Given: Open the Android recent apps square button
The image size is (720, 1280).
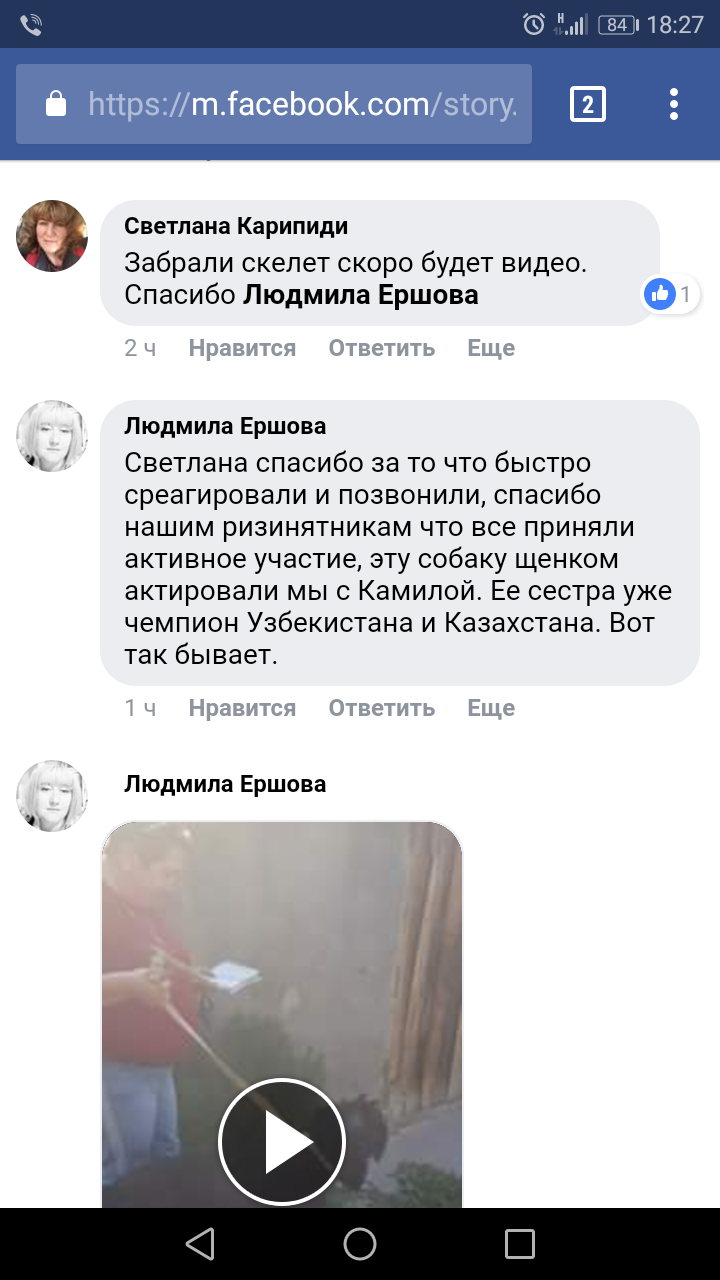Looking at the screenshot, I should (520, 1244).
